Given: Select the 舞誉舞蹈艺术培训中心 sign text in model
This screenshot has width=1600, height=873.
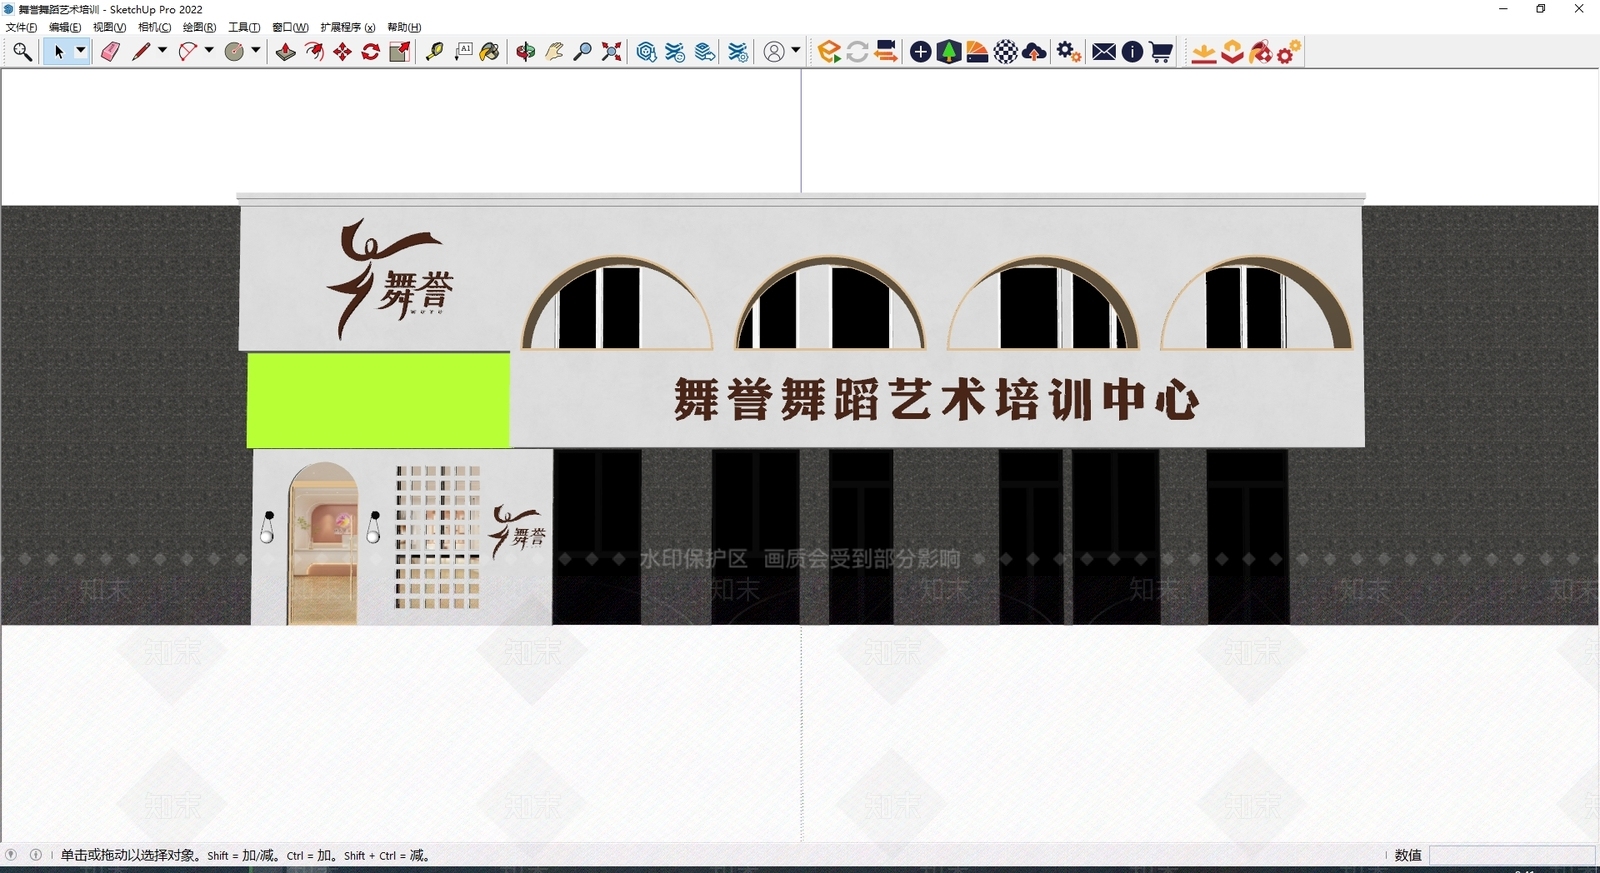Looking at the screenshot, I should 936,399.
